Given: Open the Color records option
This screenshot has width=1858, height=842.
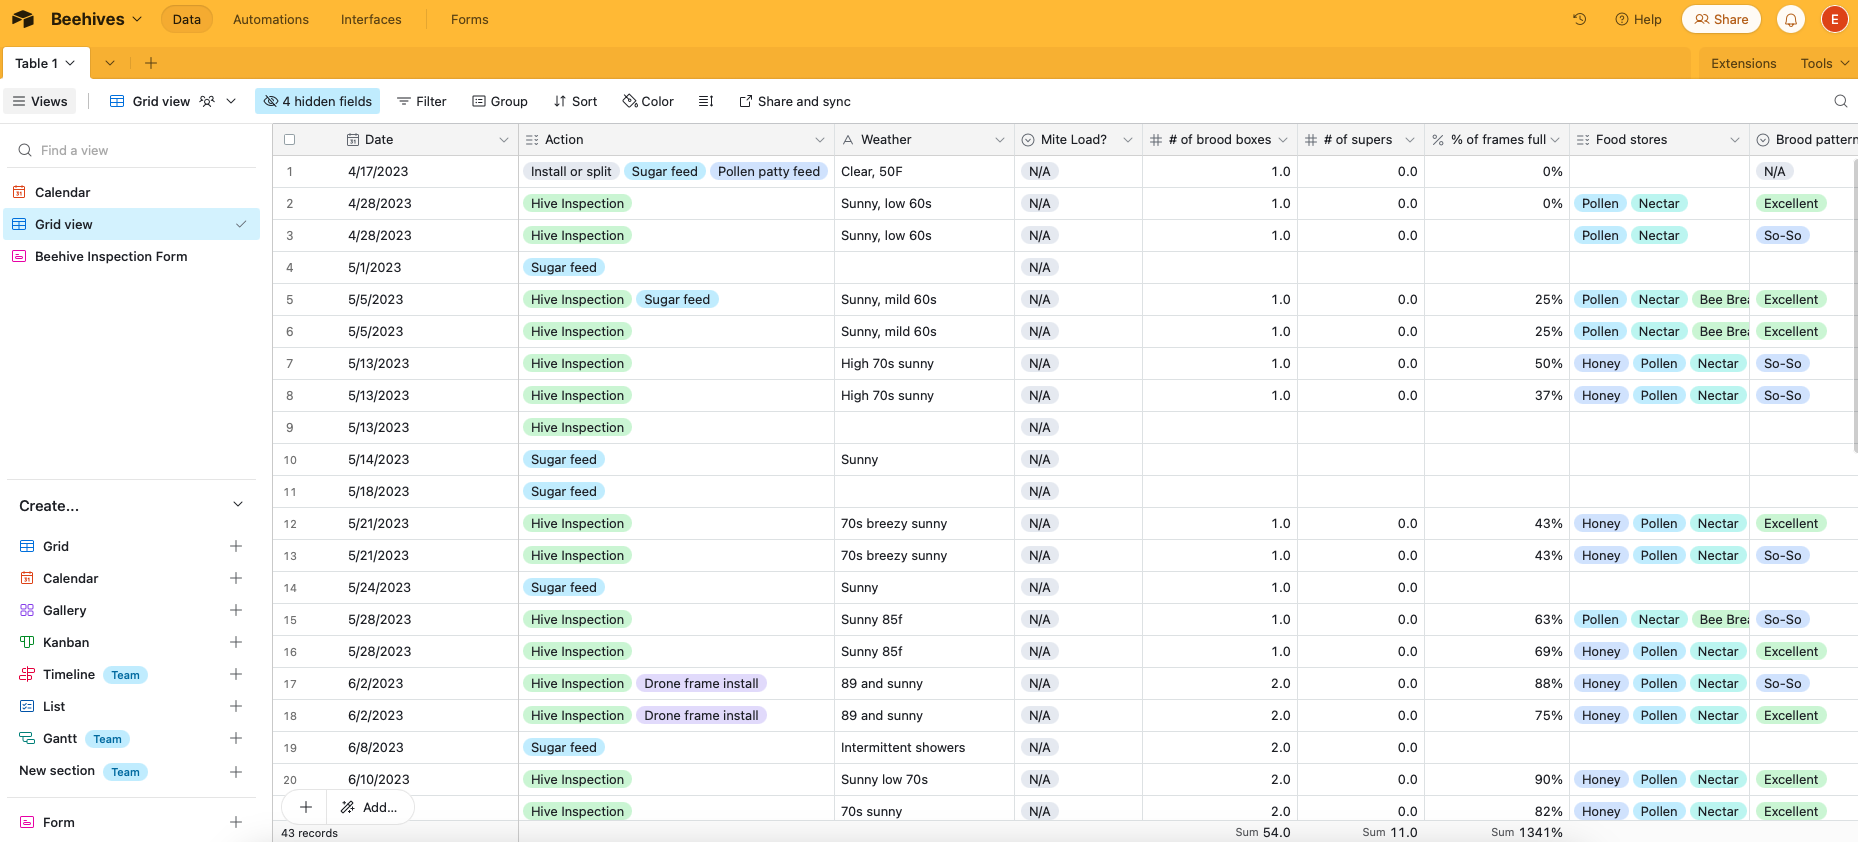Looking at the screenshot, I should click(x=648, y=101).
